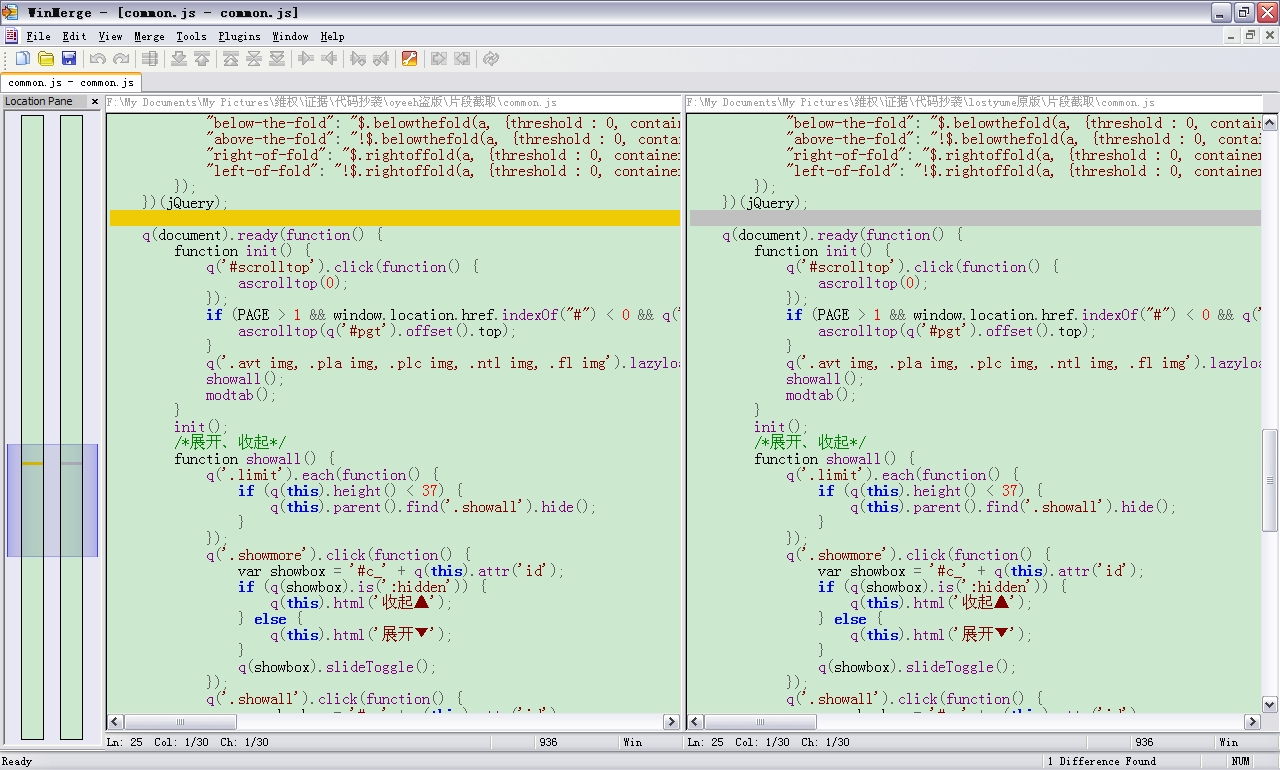This screenshot has width=1280, height=770.
Task: Click left pane scroll-left arrow
Action: pos(115,722)
